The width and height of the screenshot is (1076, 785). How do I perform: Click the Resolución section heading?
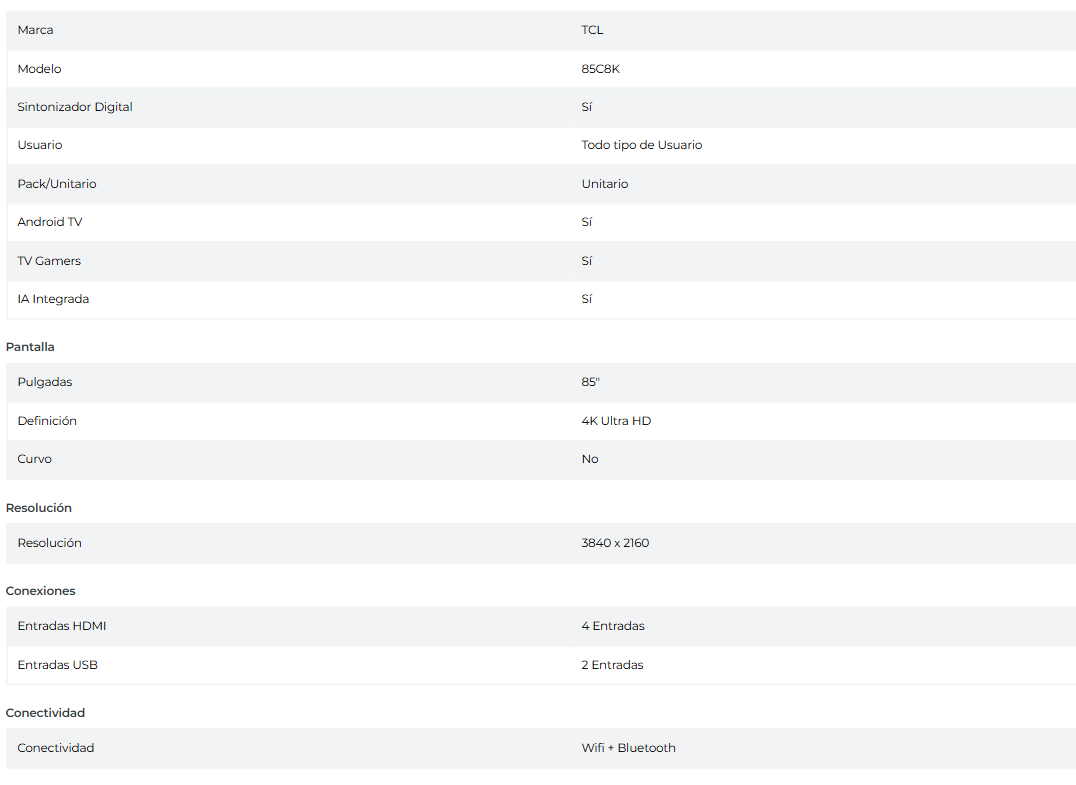pyautogui.click(x=39, y=508)
